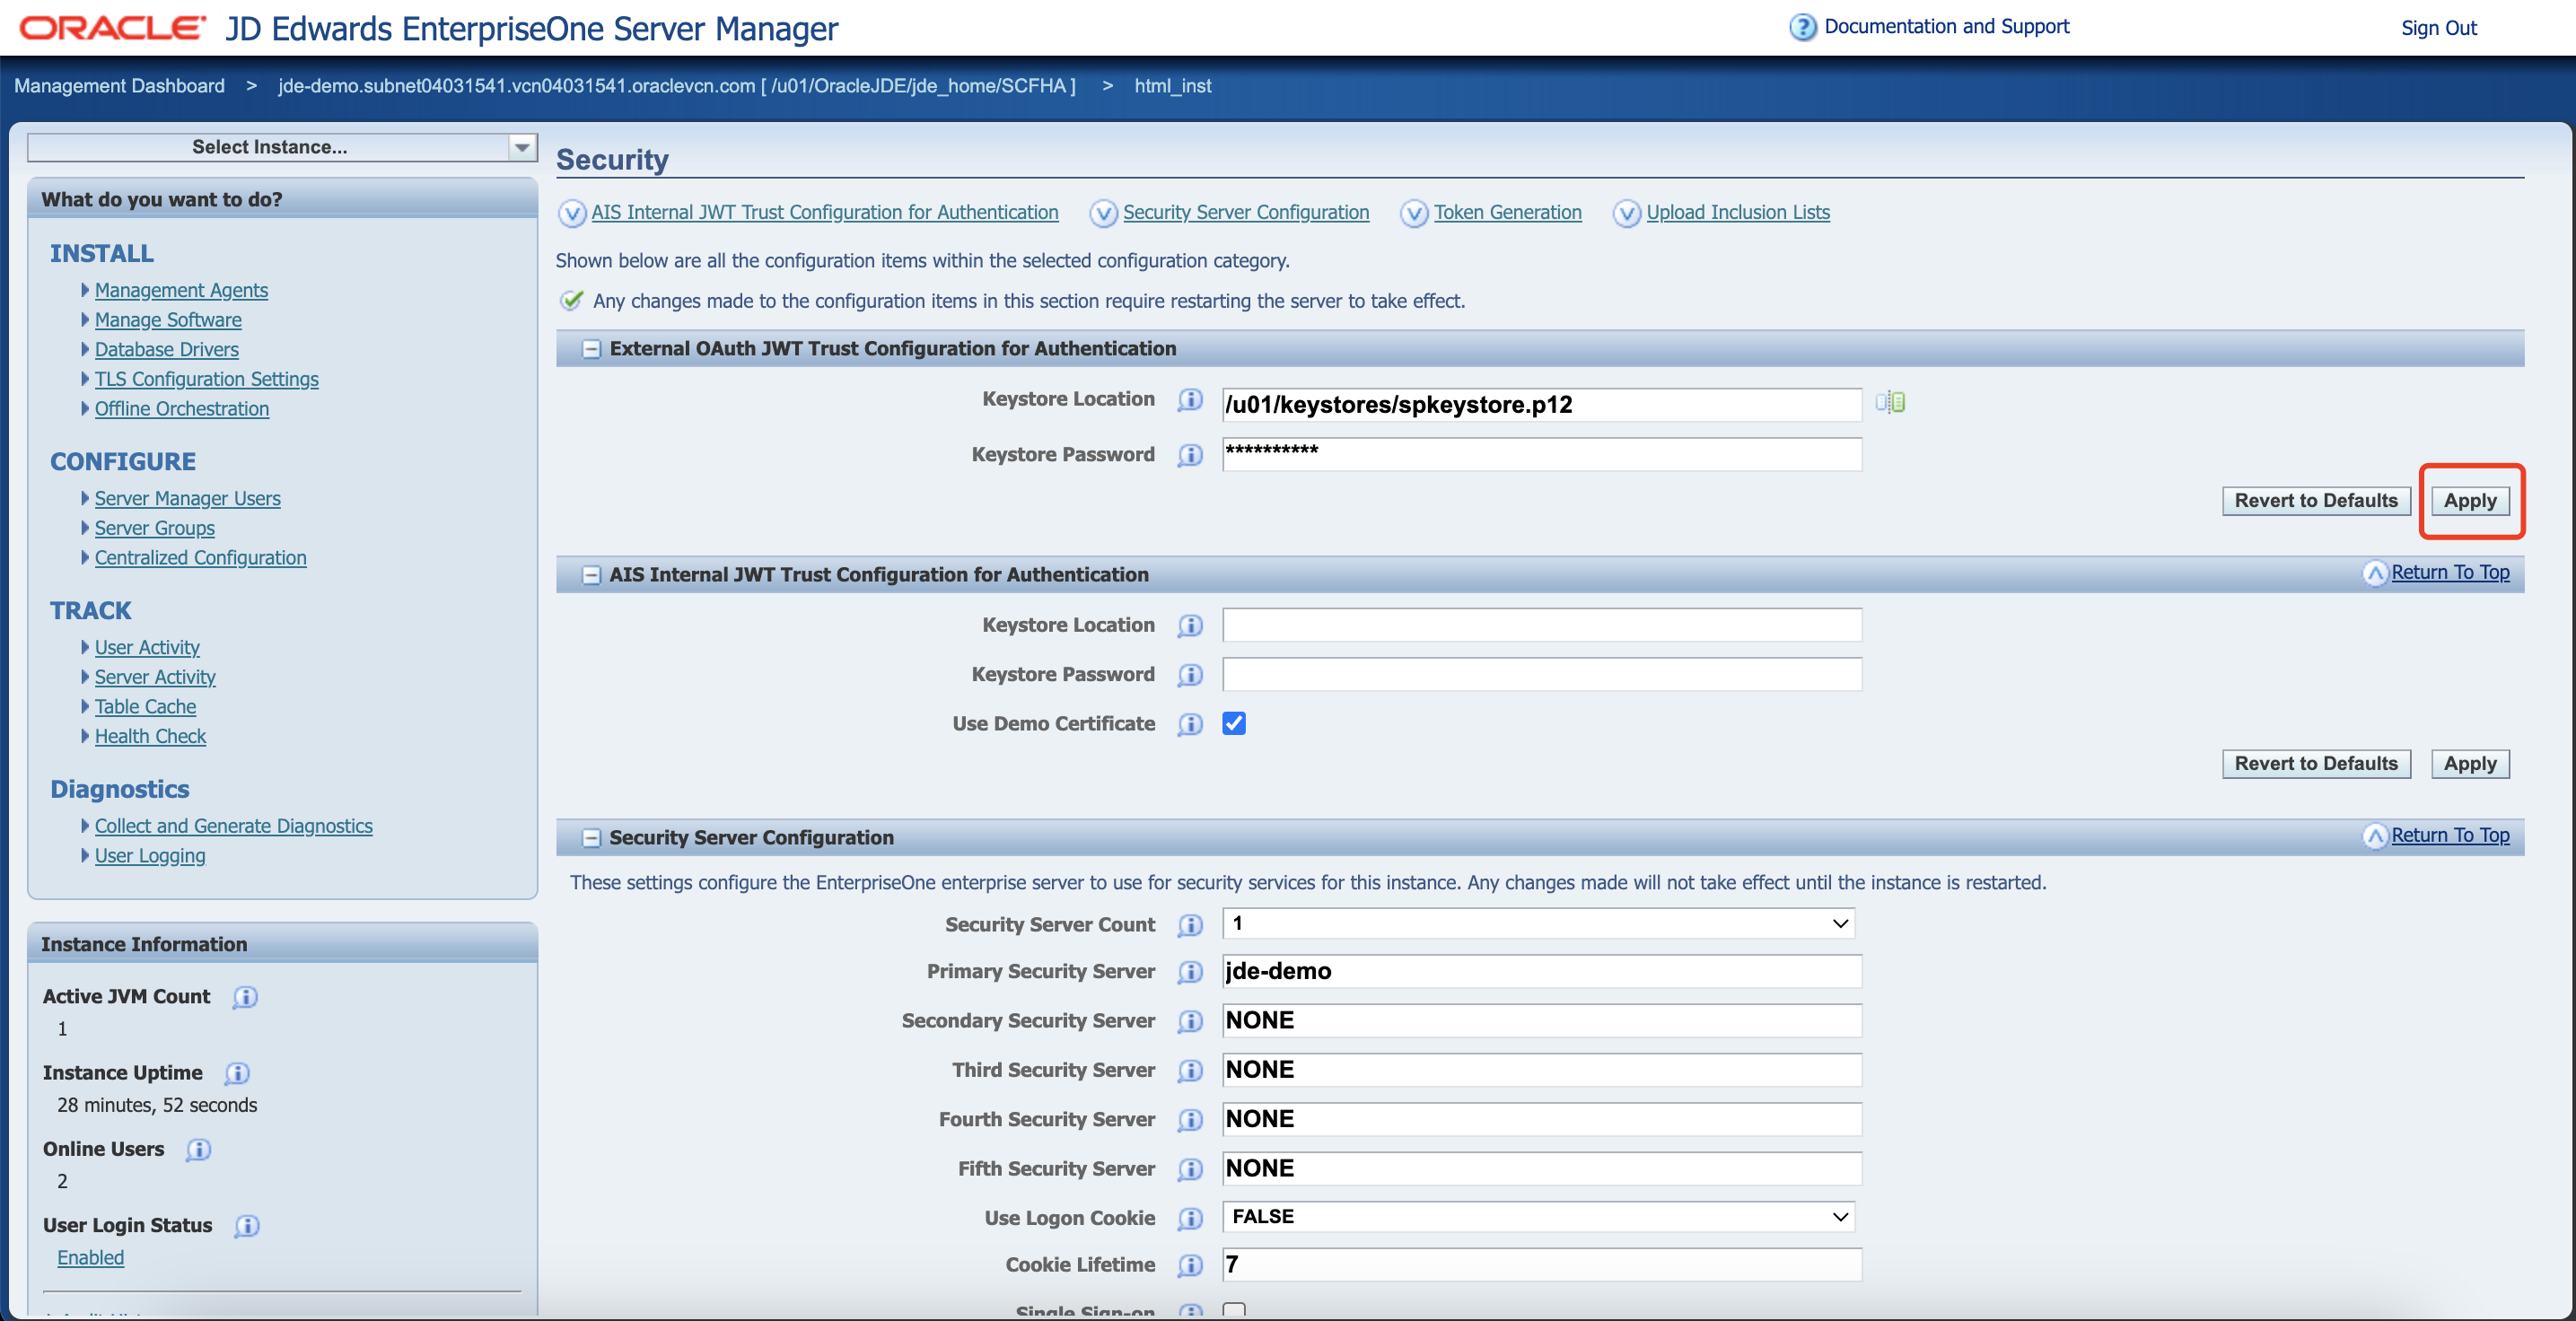Collapse AIS Internal JWT Trust Configuration section
This screenshot has height=1321, width=2576.
click(591, 575)
